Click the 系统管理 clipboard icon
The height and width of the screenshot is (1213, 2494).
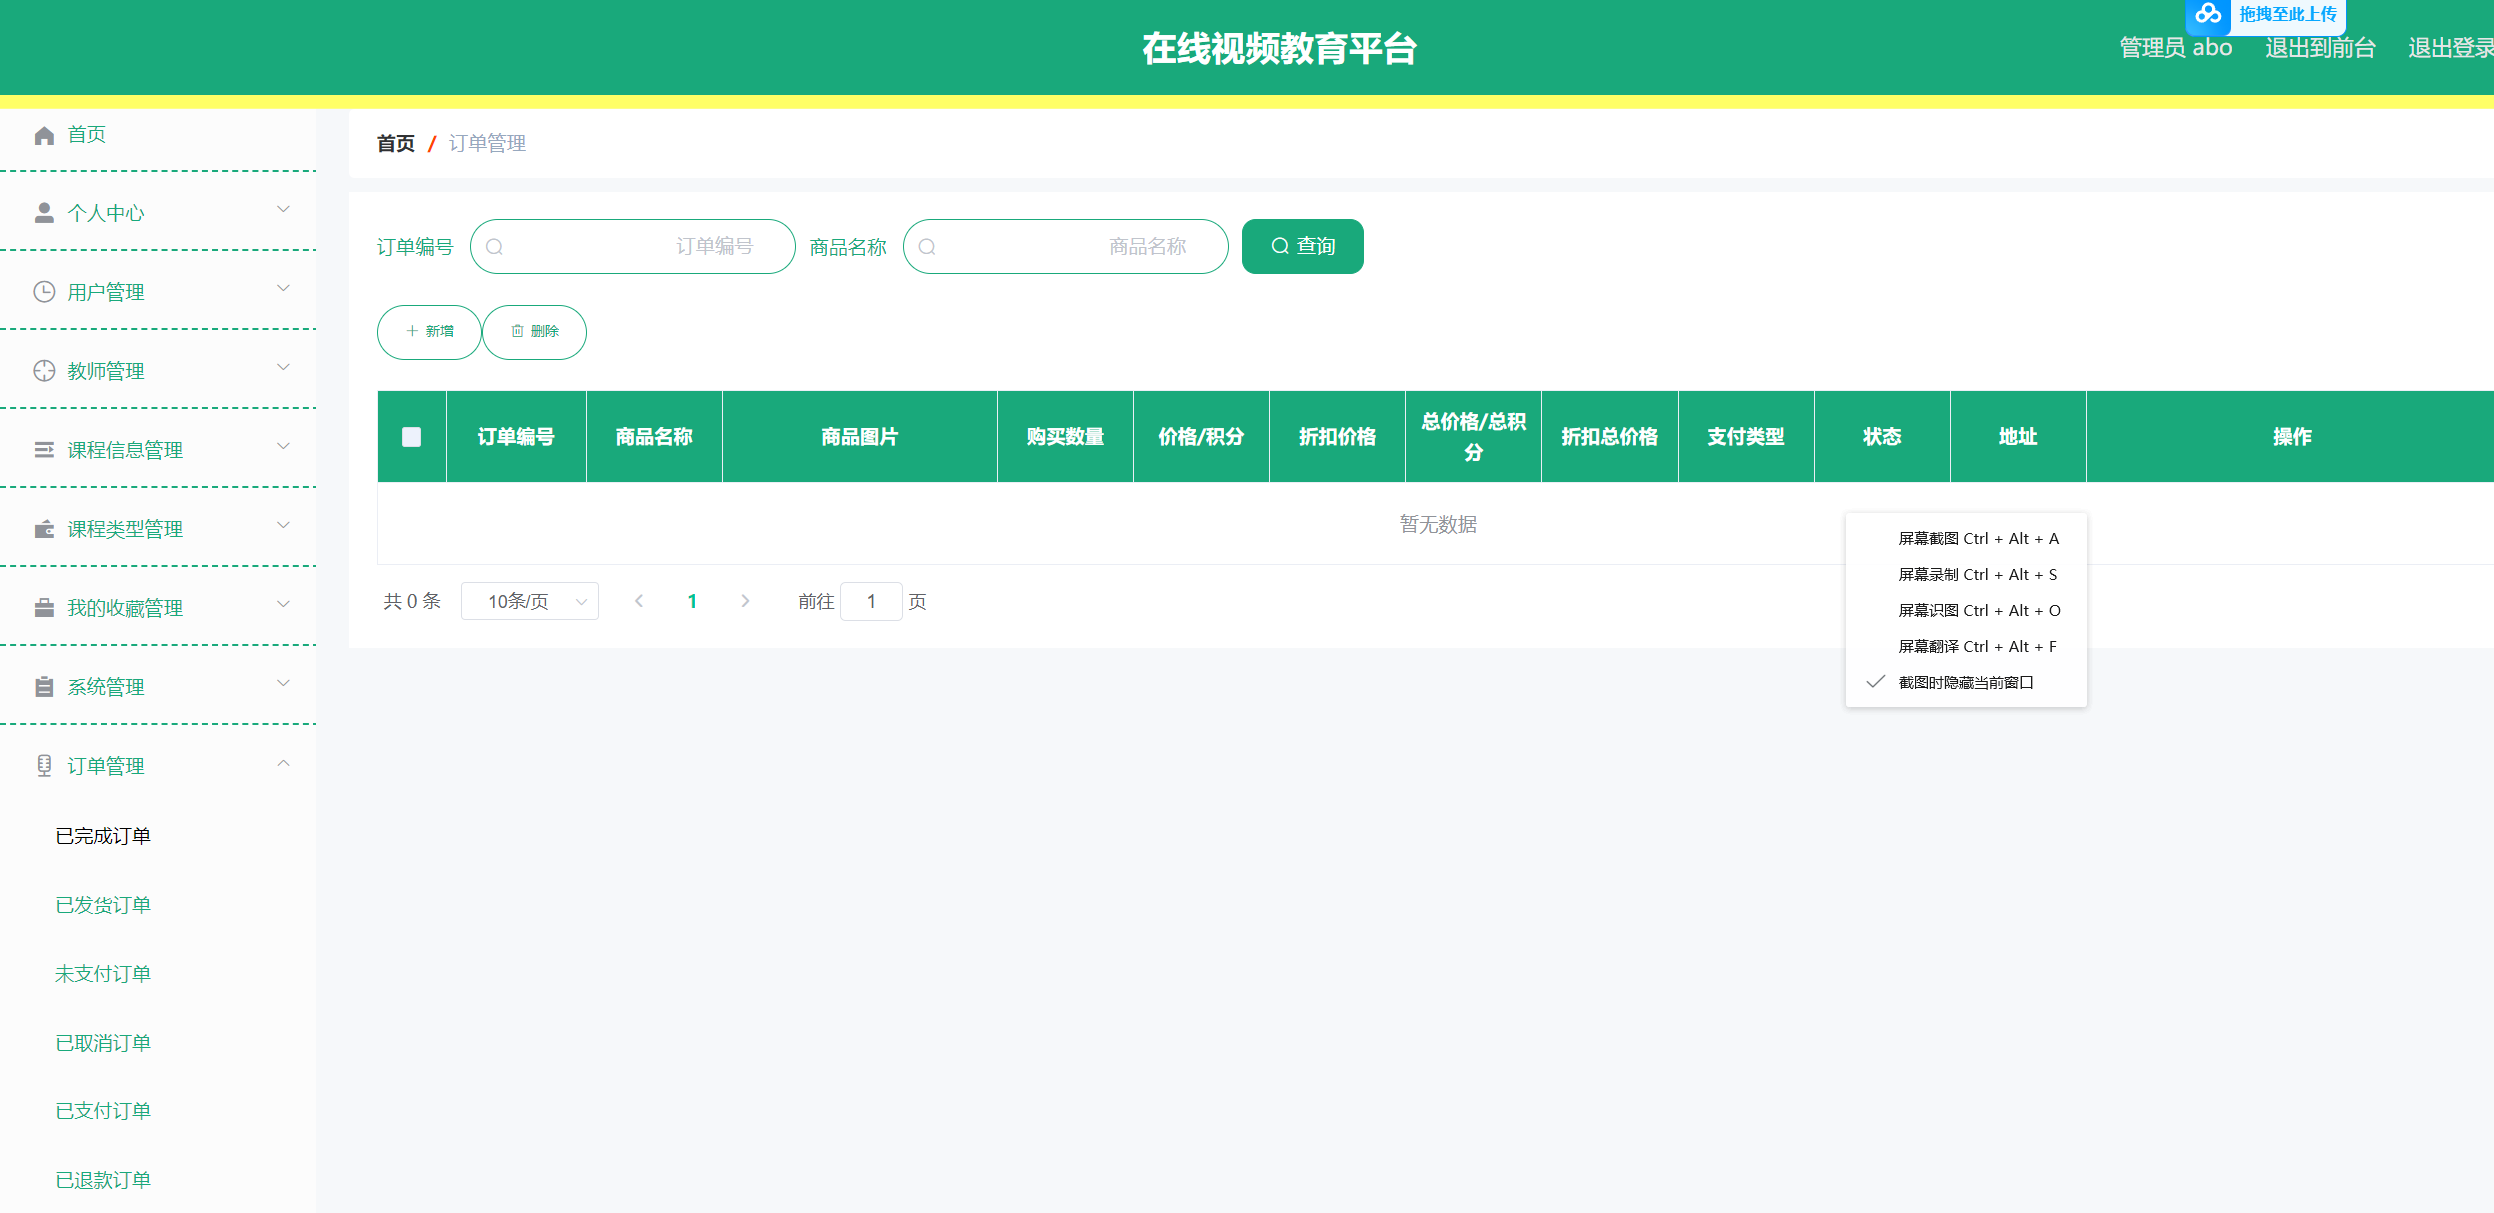click(45, 686)
